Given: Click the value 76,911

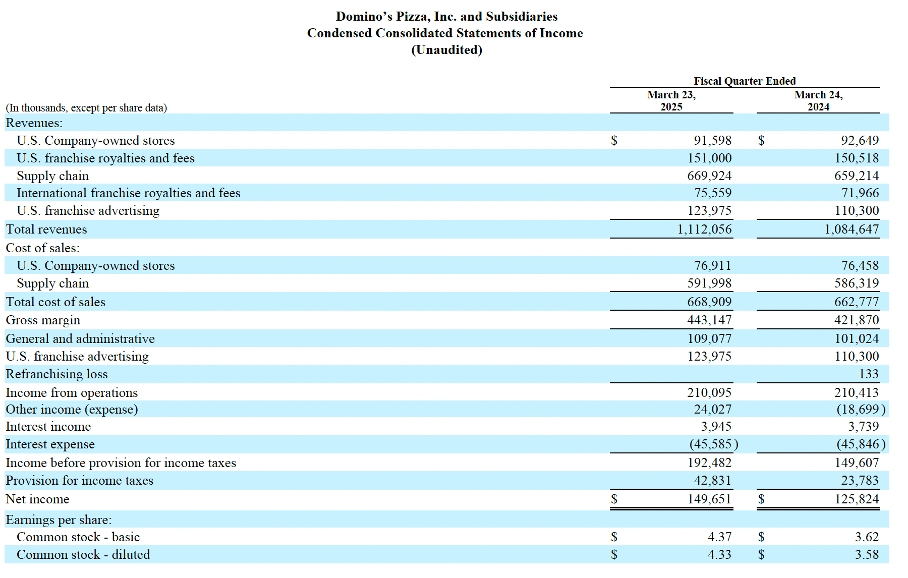Looking at the screenshot, I should tap(712, 266).
